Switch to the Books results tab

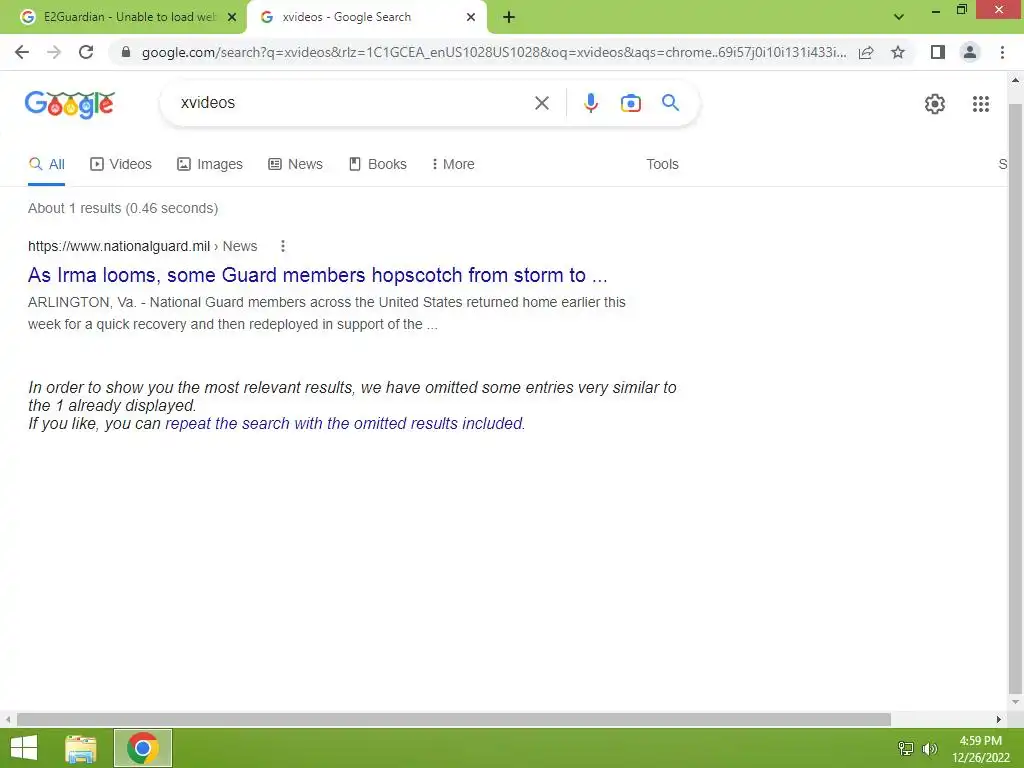(x=377, y=165)
